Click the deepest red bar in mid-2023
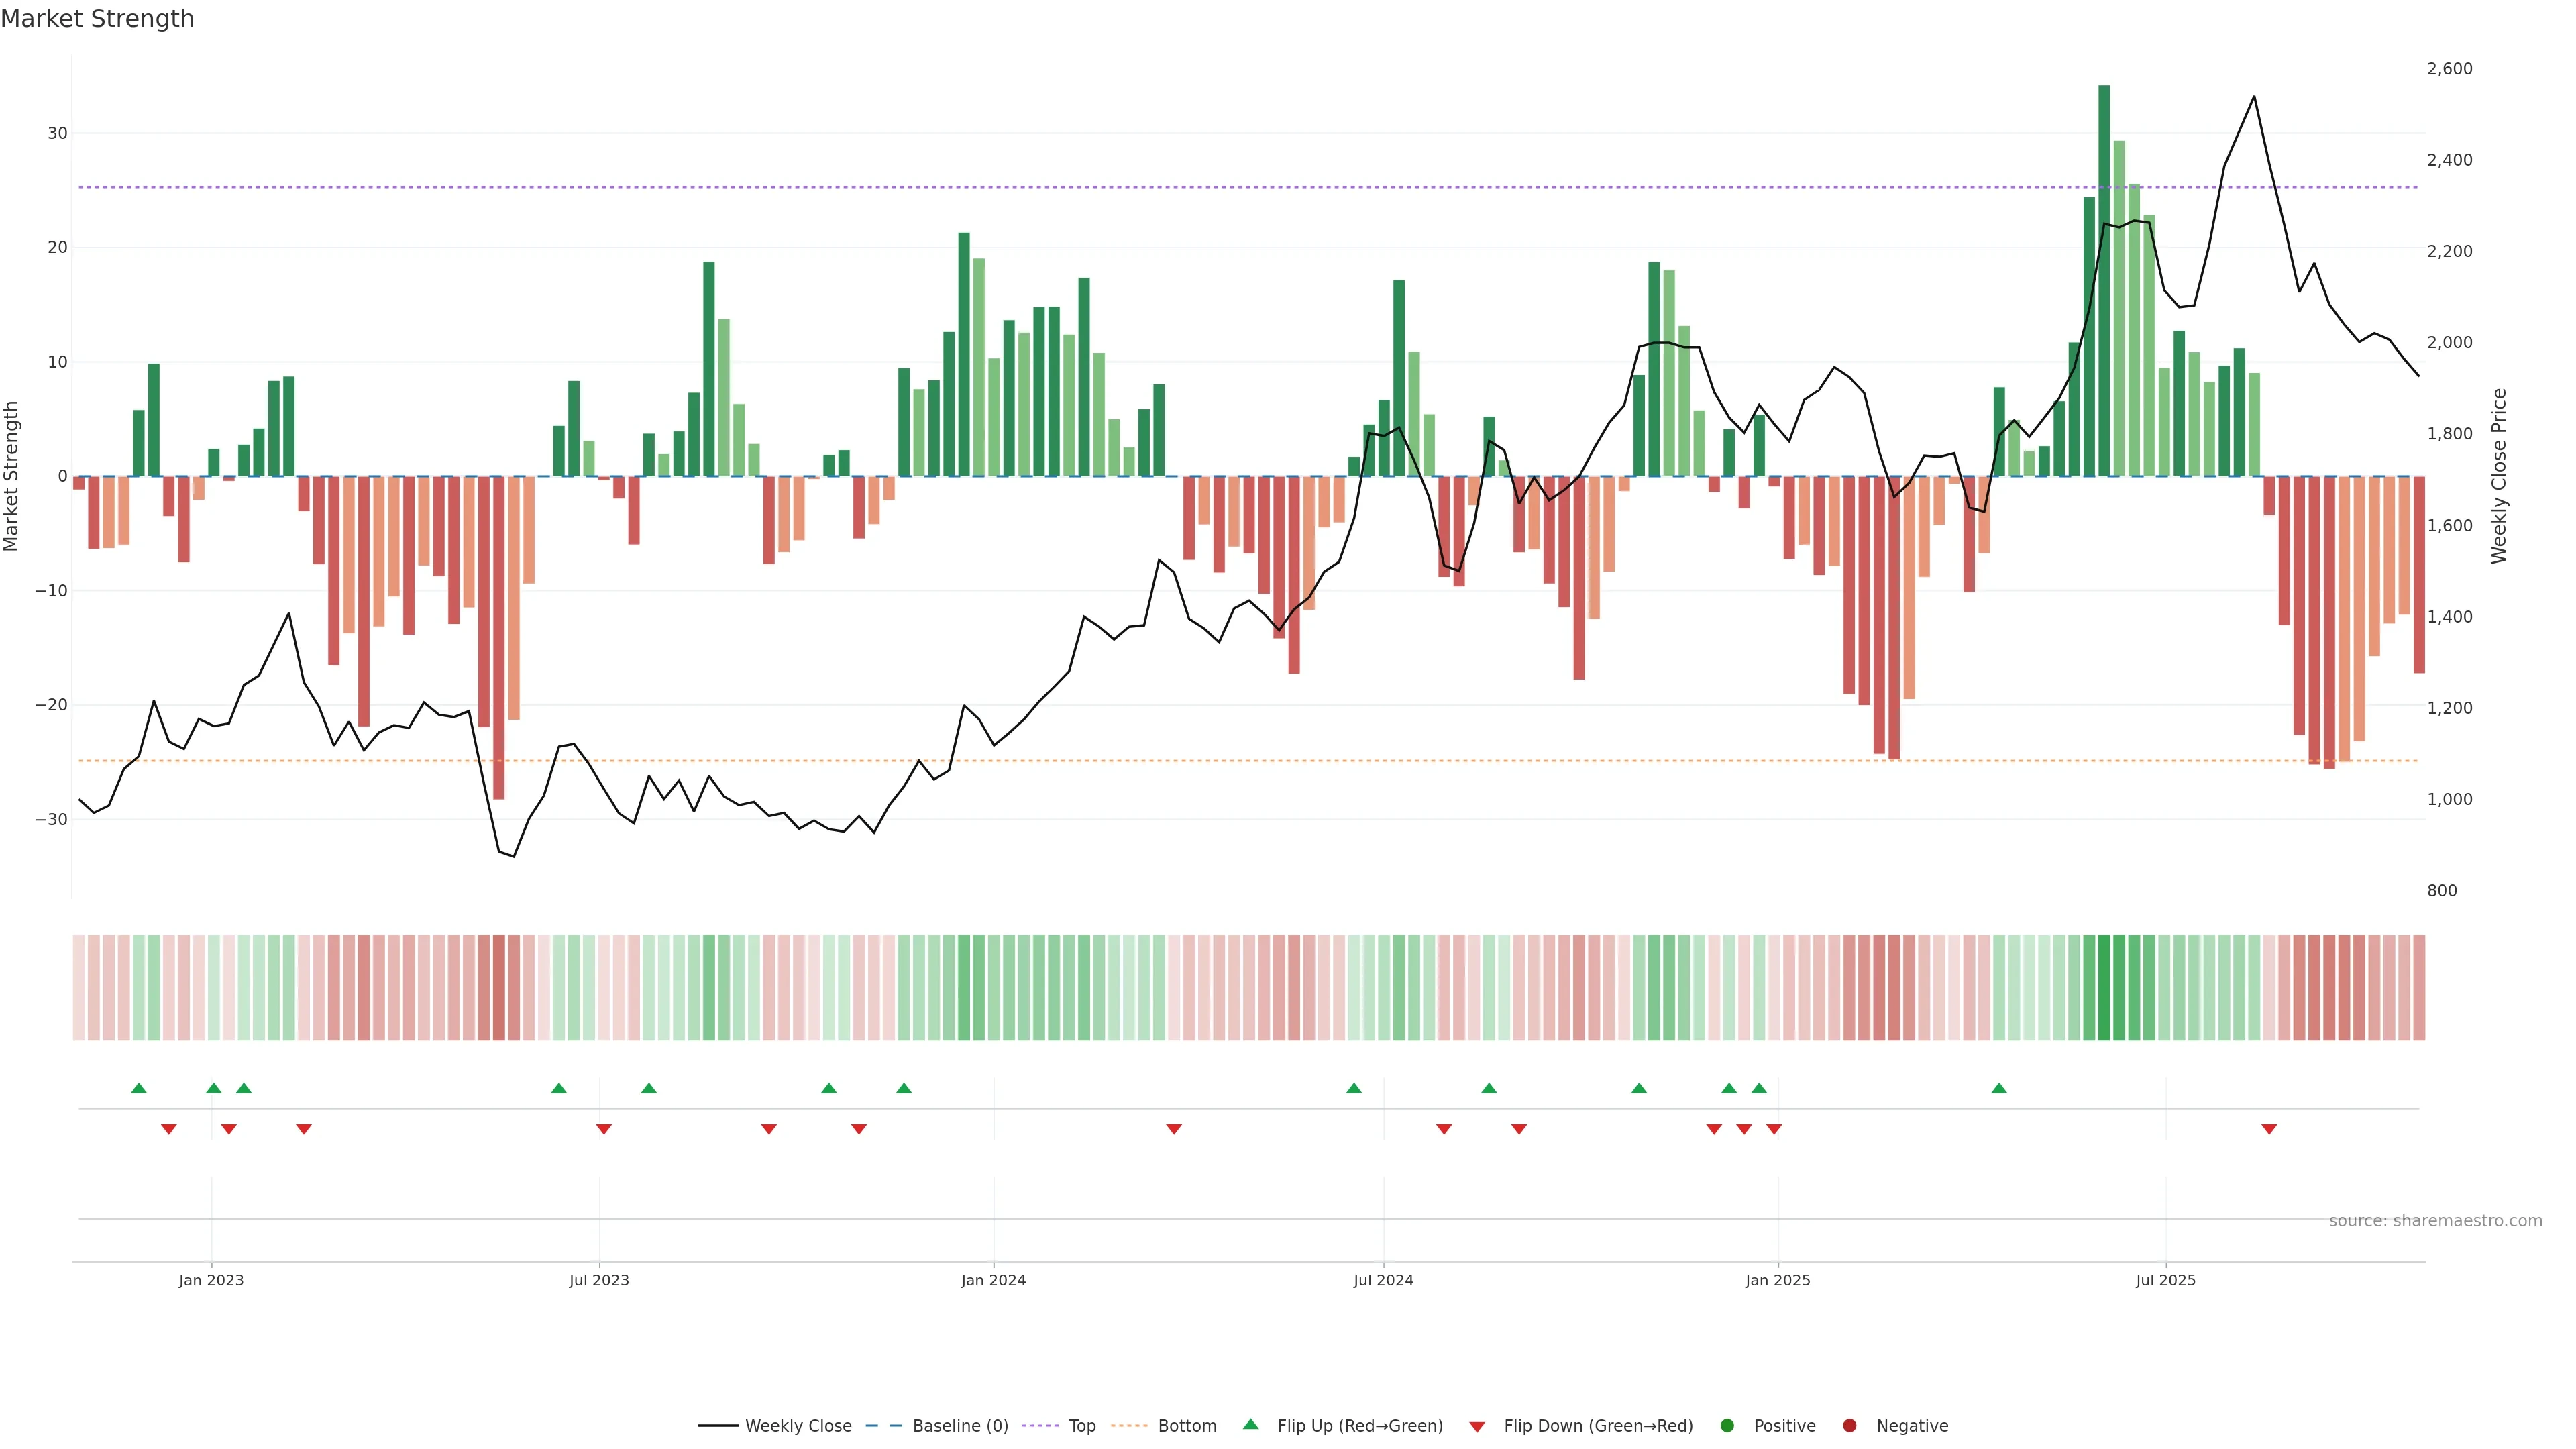The width and height of the screenshot is (2576, 1449). pos(499,640)
